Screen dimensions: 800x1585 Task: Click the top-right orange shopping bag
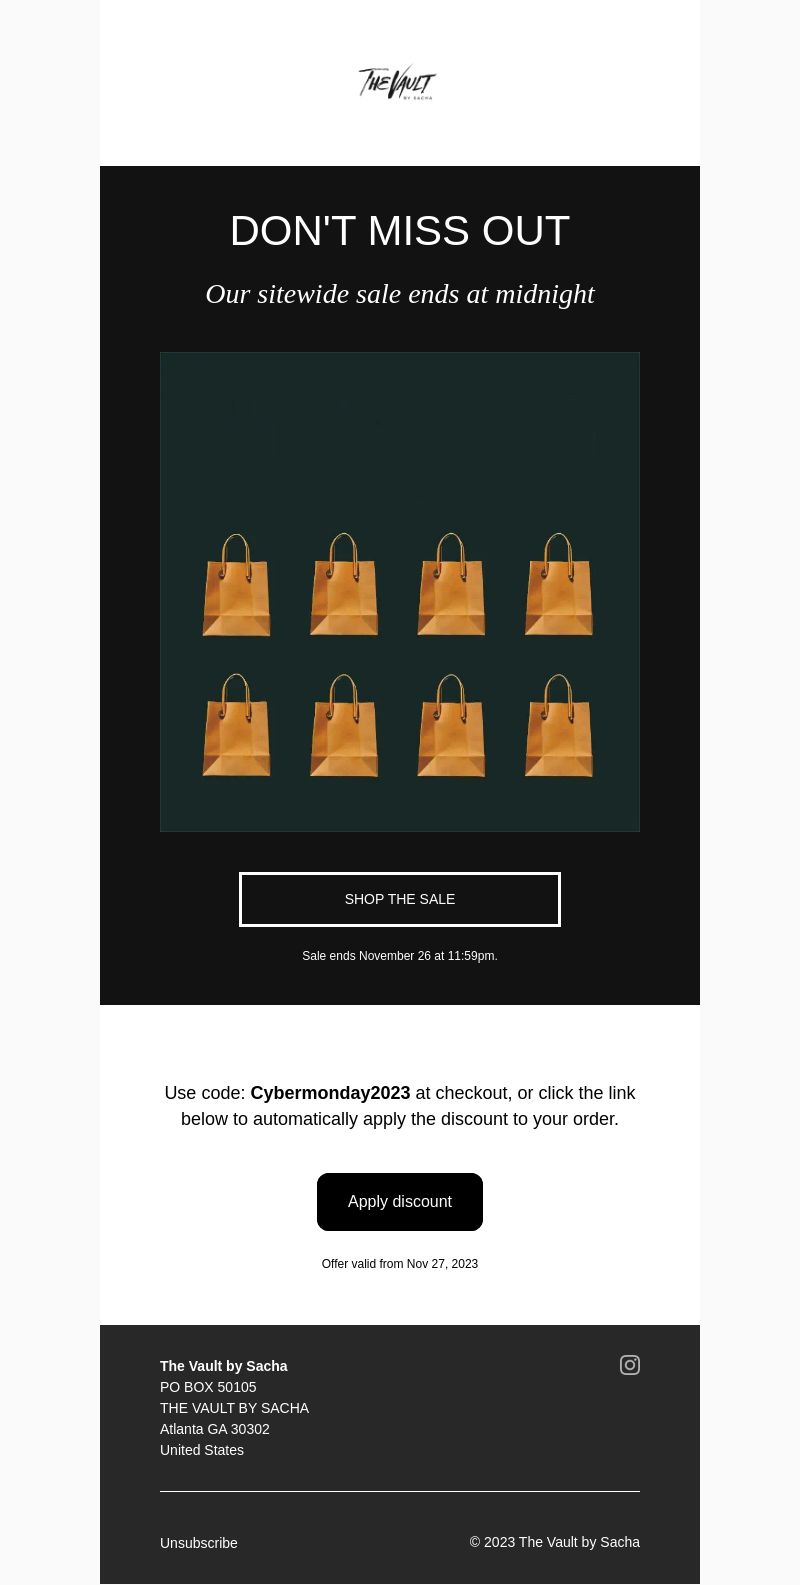559,585
